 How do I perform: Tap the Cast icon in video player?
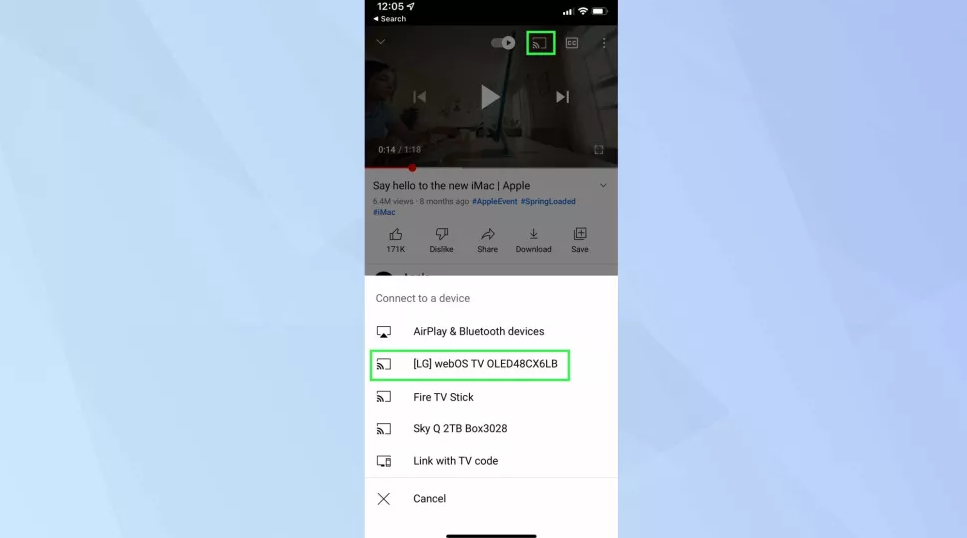tap(540, 43)
